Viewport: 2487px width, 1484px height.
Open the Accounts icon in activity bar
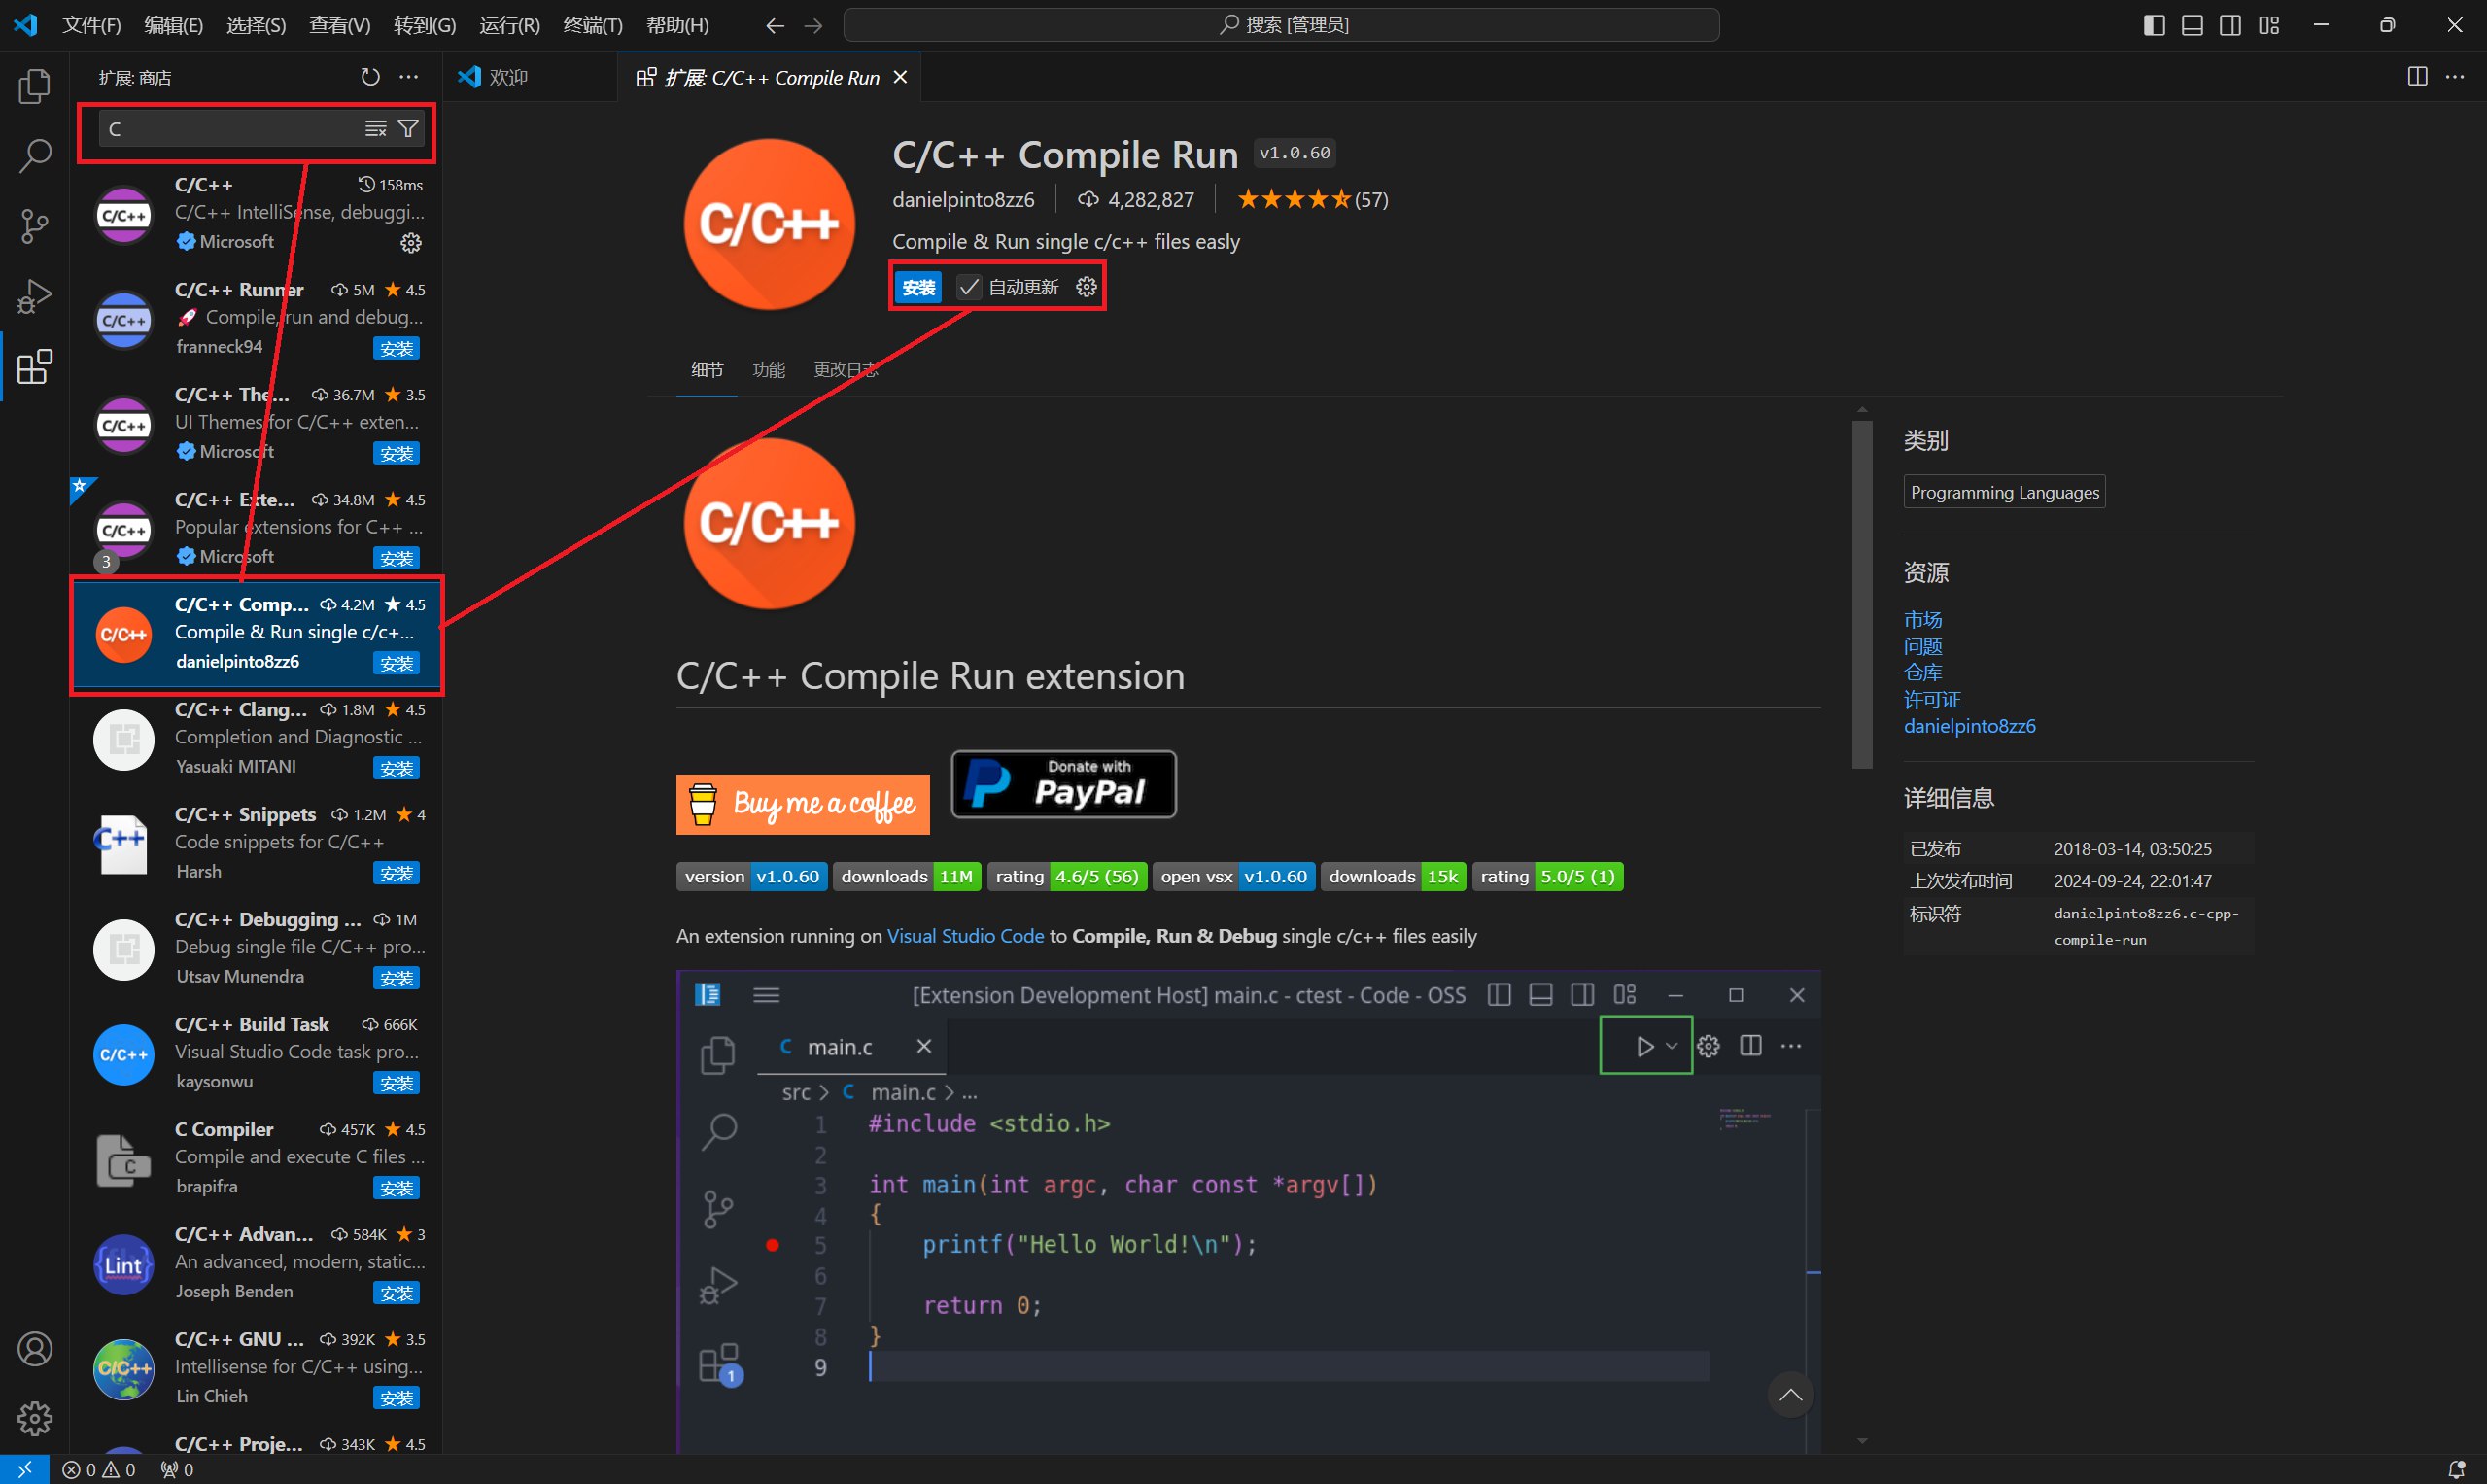[x=35, y=1349]
